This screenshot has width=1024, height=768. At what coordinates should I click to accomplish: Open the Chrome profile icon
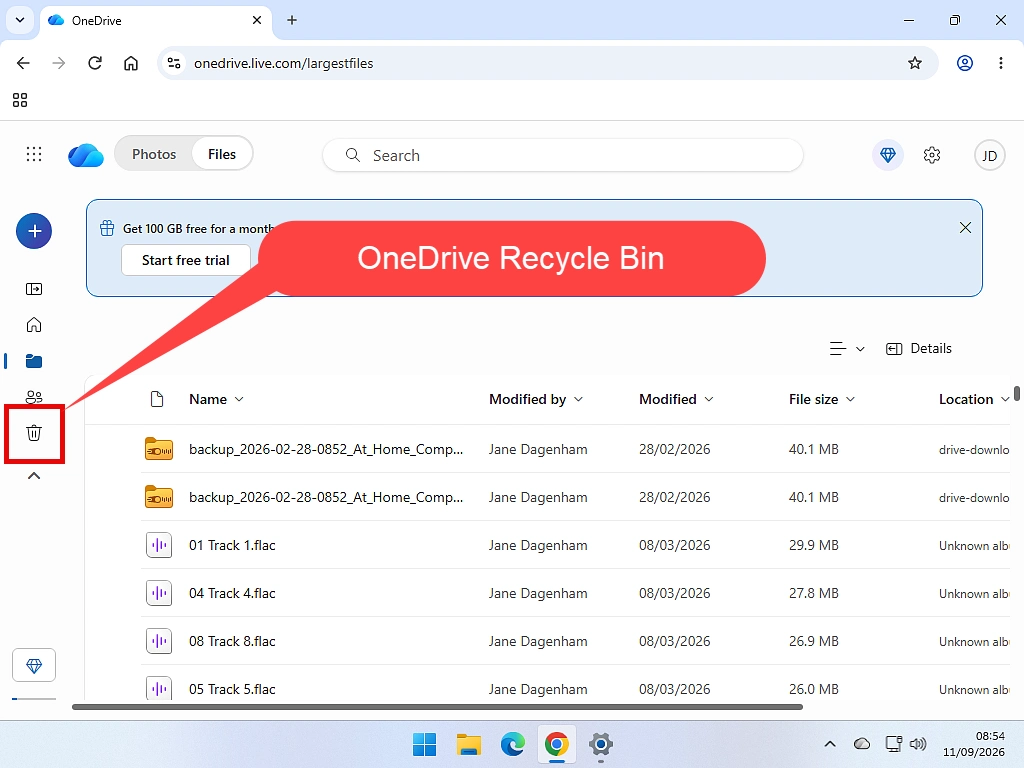(965, 63)
